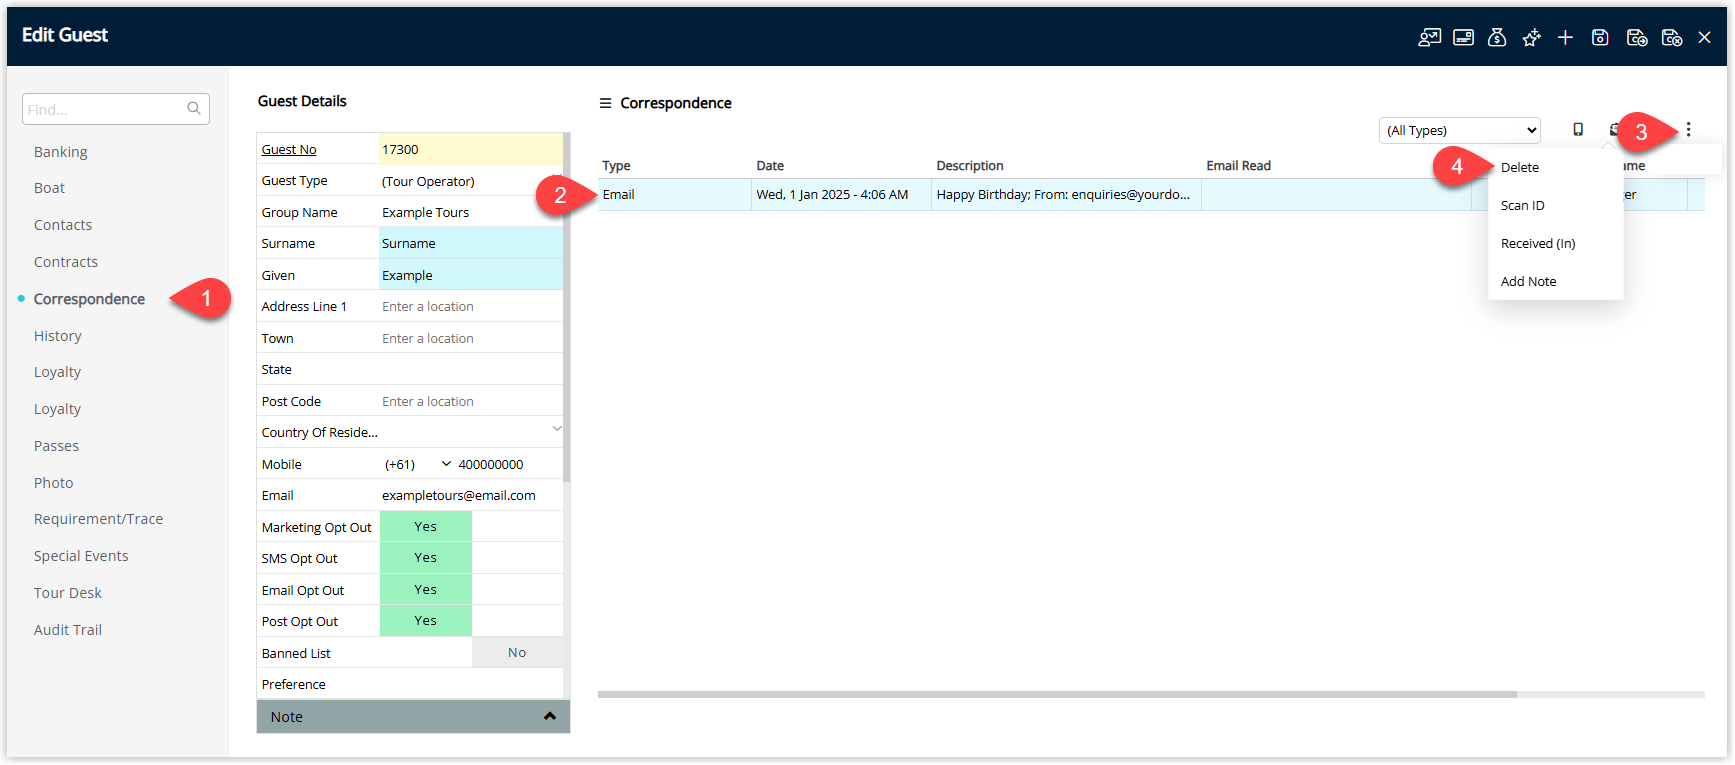
Task: Click the credit card icon in header
Action: [1463, 37]
